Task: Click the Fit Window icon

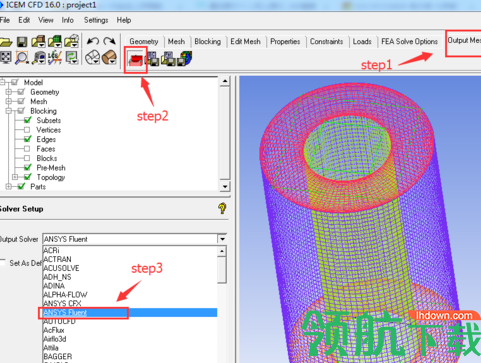Action: 6,58
